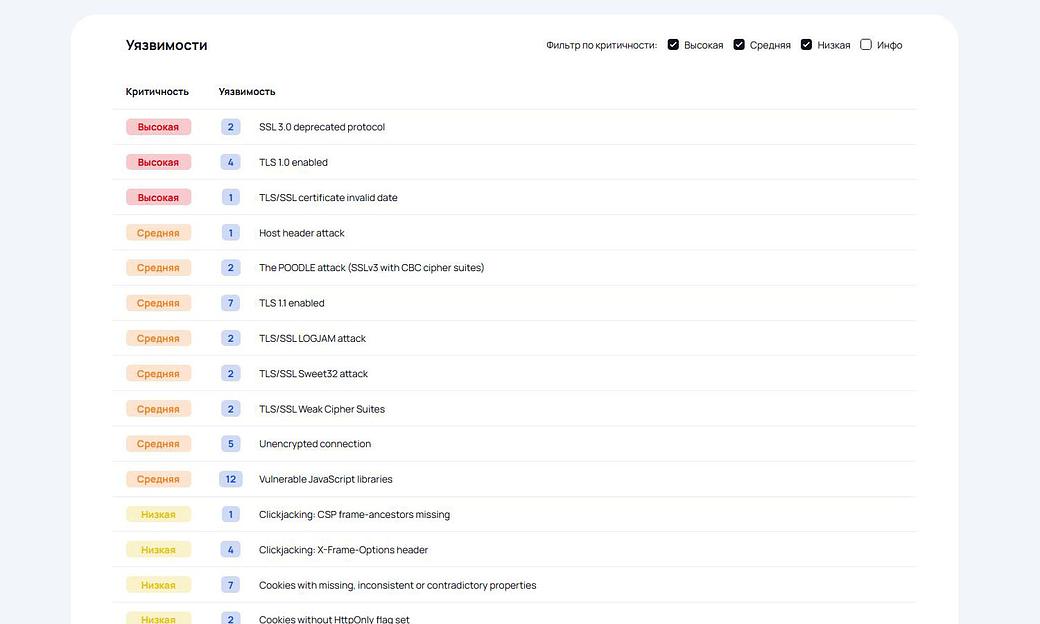1040x624 pixels.
Task: Open TLS/SSL LOGJAM attack details
Action: 312,339
